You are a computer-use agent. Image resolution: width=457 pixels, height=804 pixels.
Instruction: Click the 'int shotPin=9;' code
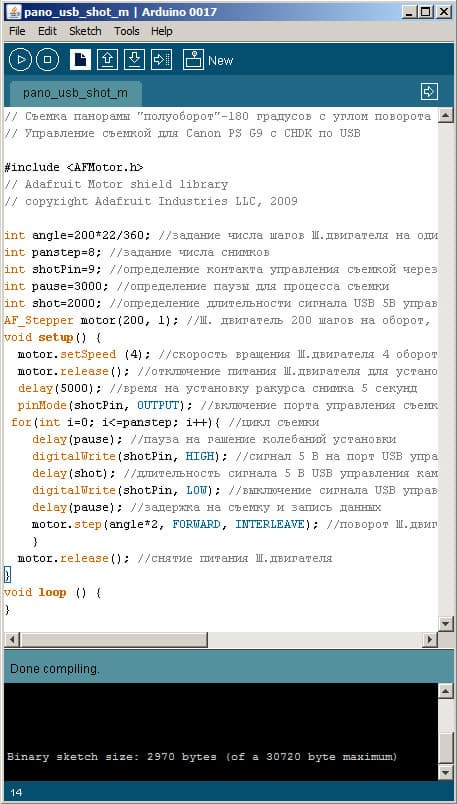click(53, 269)
